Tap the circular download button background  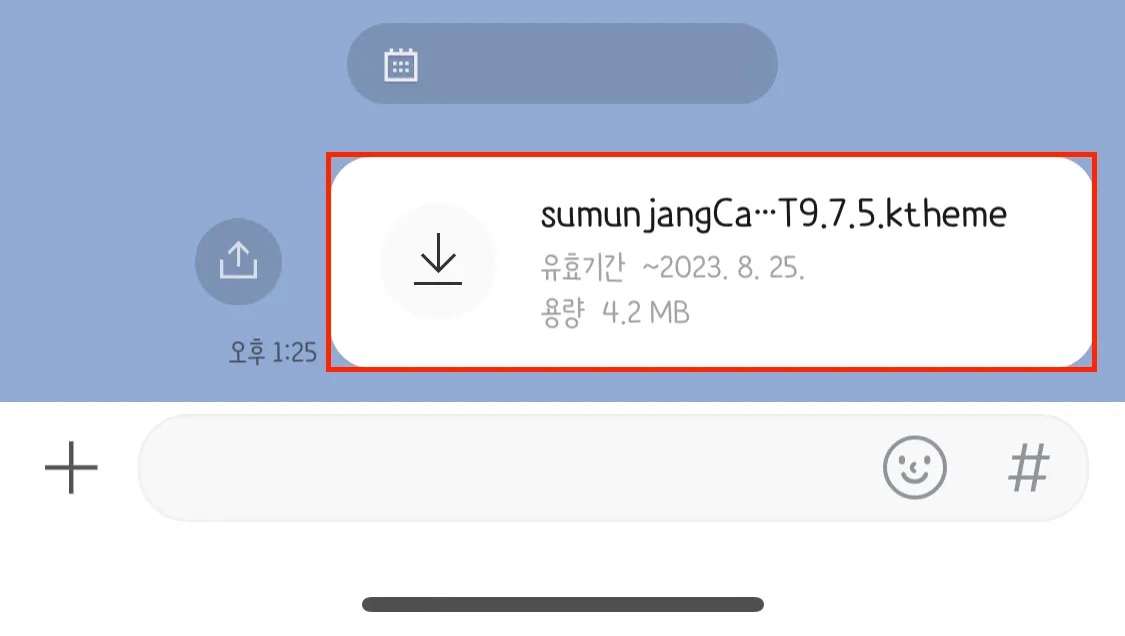pyautogui.click(x=438, y=261)
